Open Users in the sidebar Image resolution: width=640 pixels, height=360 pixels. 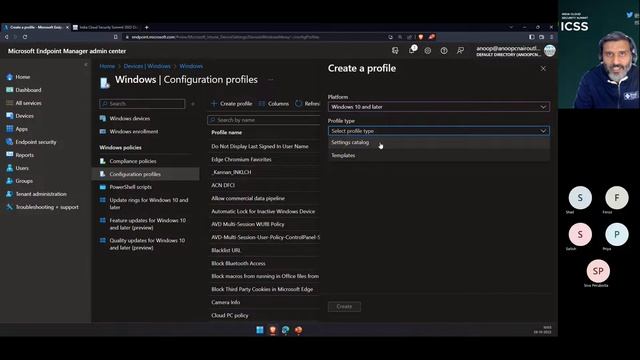point(22,168)
